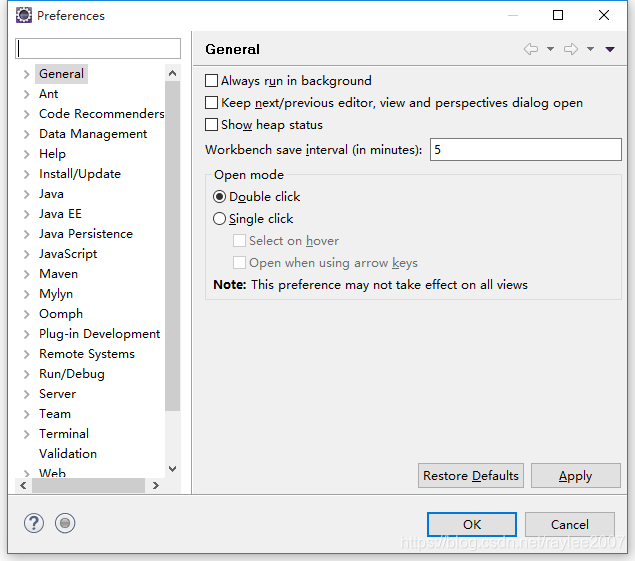Screen dimensions: 635x561
Task: Click the forward navigation arrow icon
Action: click(x=571, y=49)
